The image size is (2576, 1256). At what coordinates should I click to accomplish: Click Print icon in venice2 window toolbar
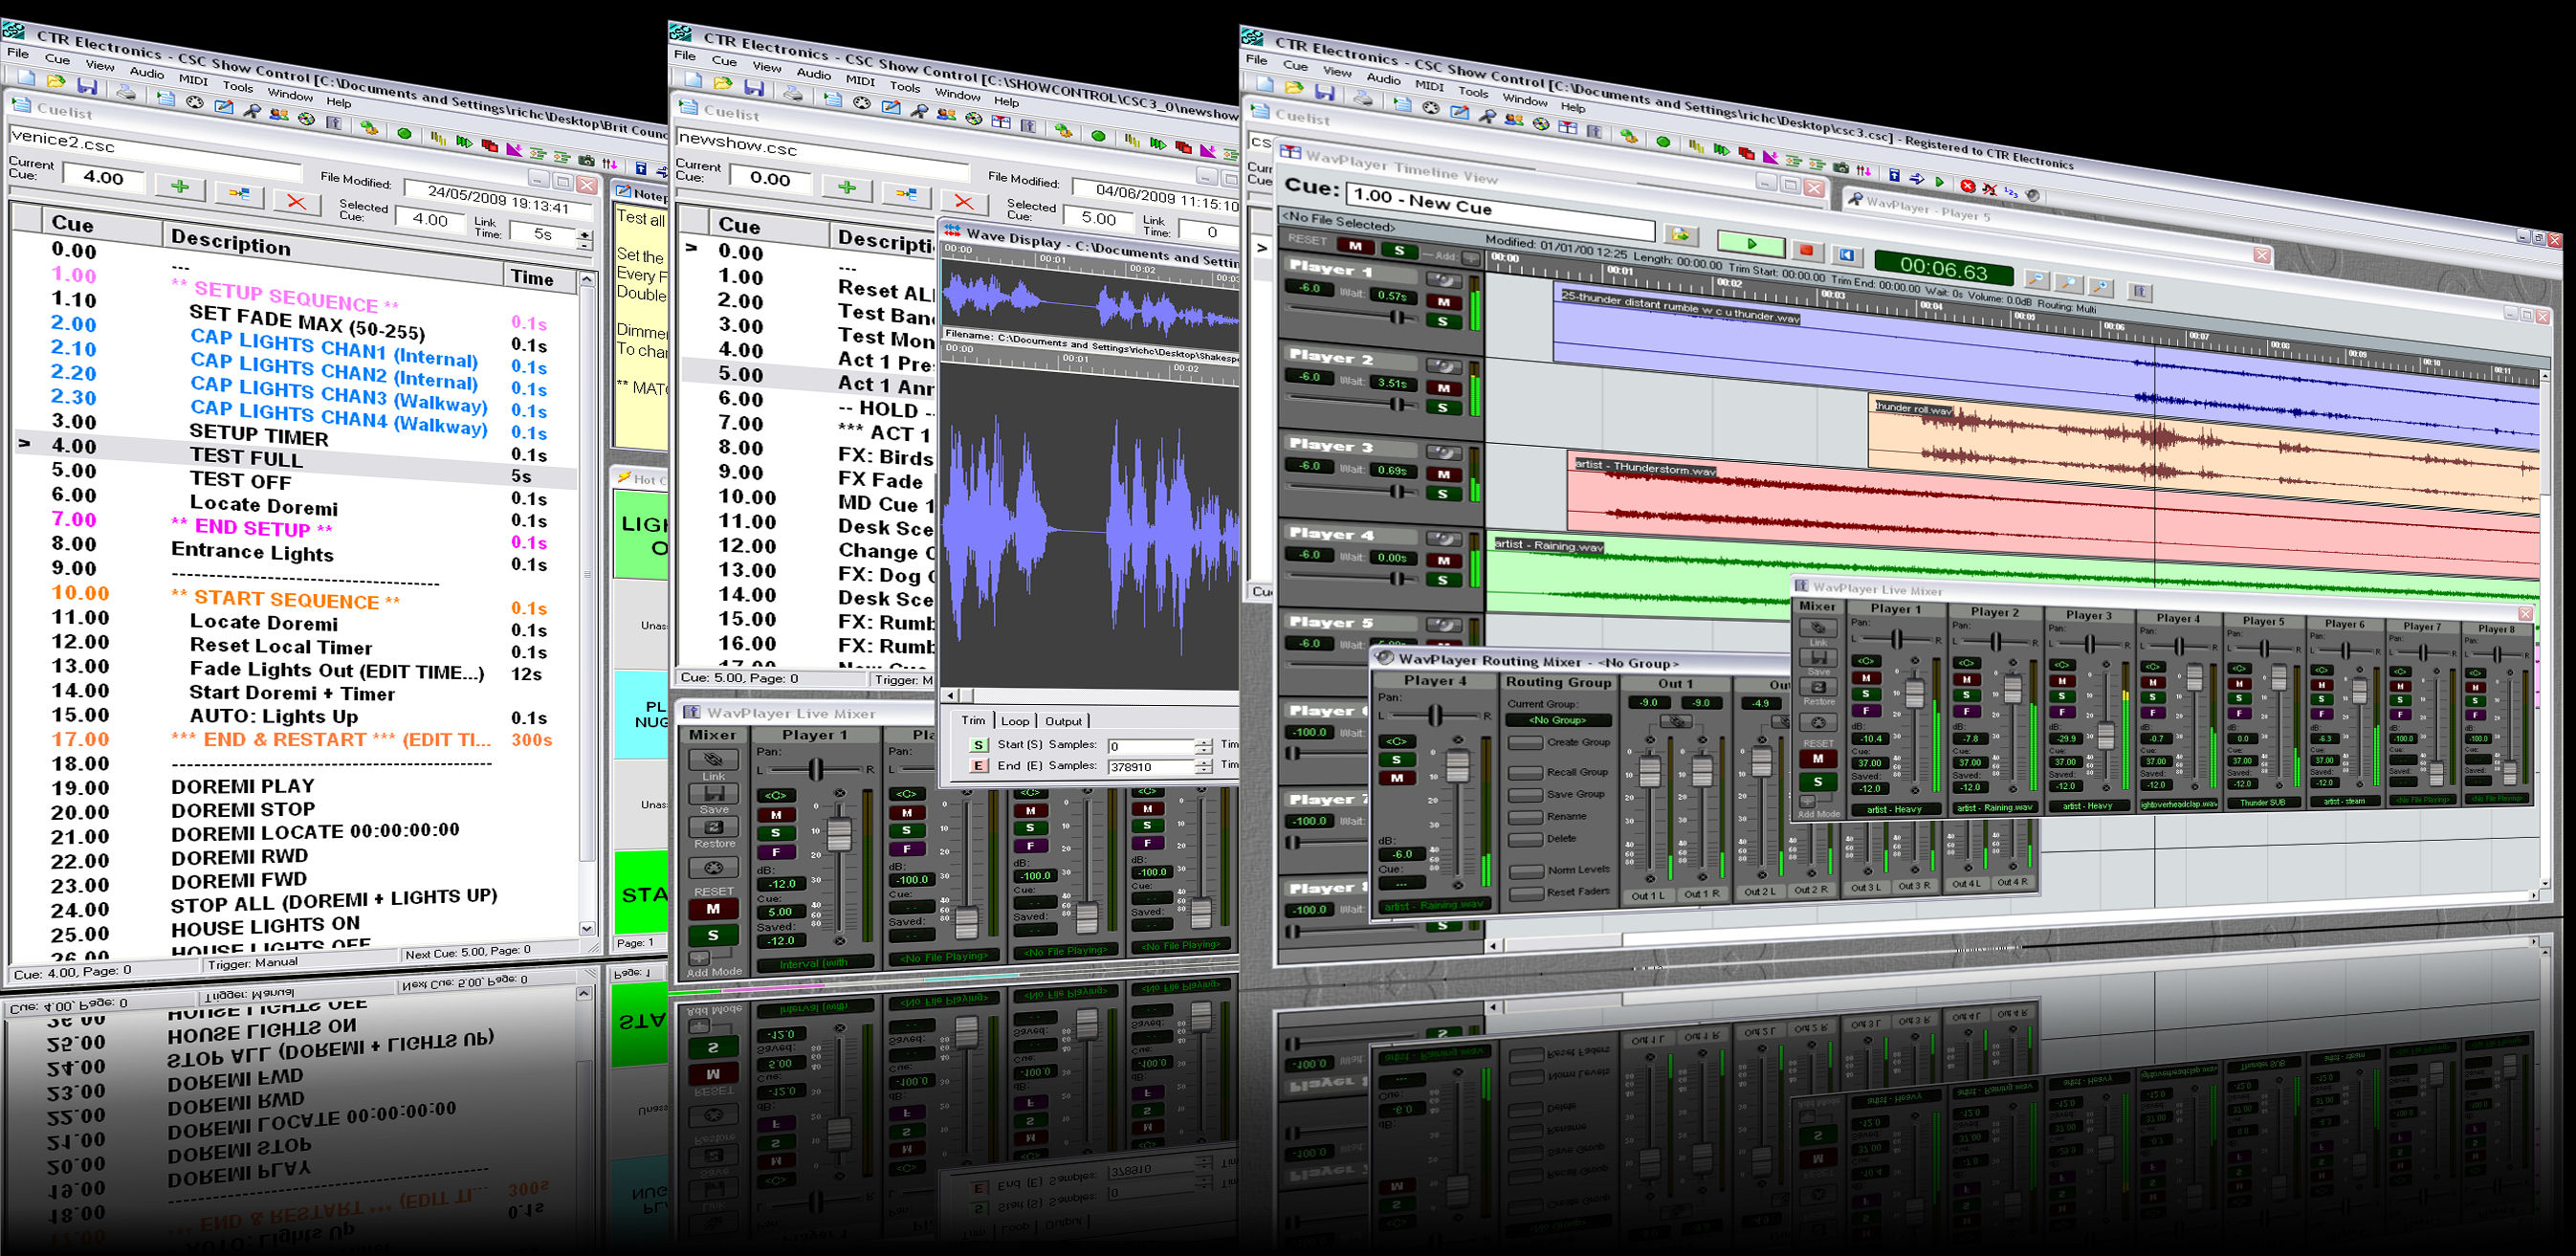click(x=126, y=92)
